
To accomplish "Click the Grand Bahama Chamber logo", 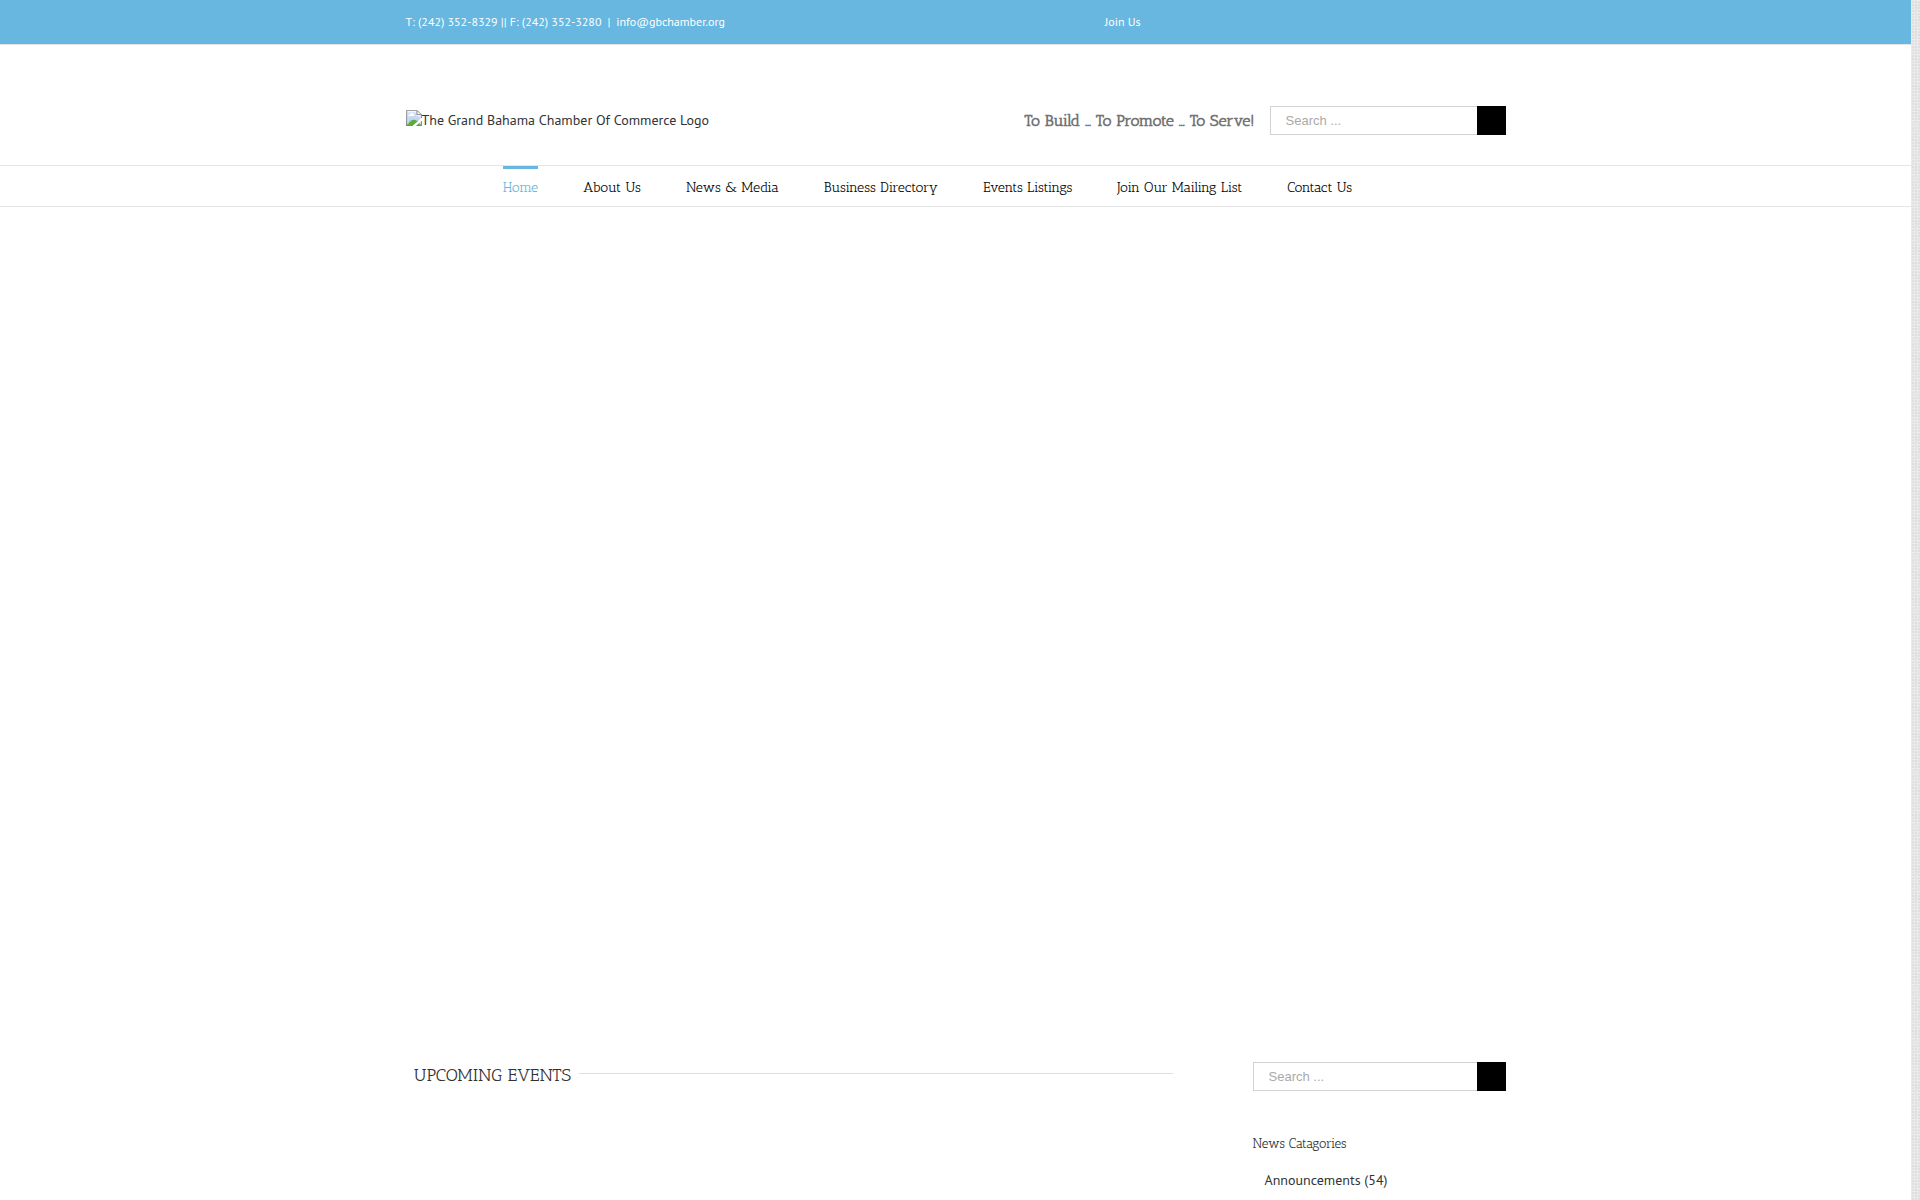I will pyautogui.click(x=557, y=120).
